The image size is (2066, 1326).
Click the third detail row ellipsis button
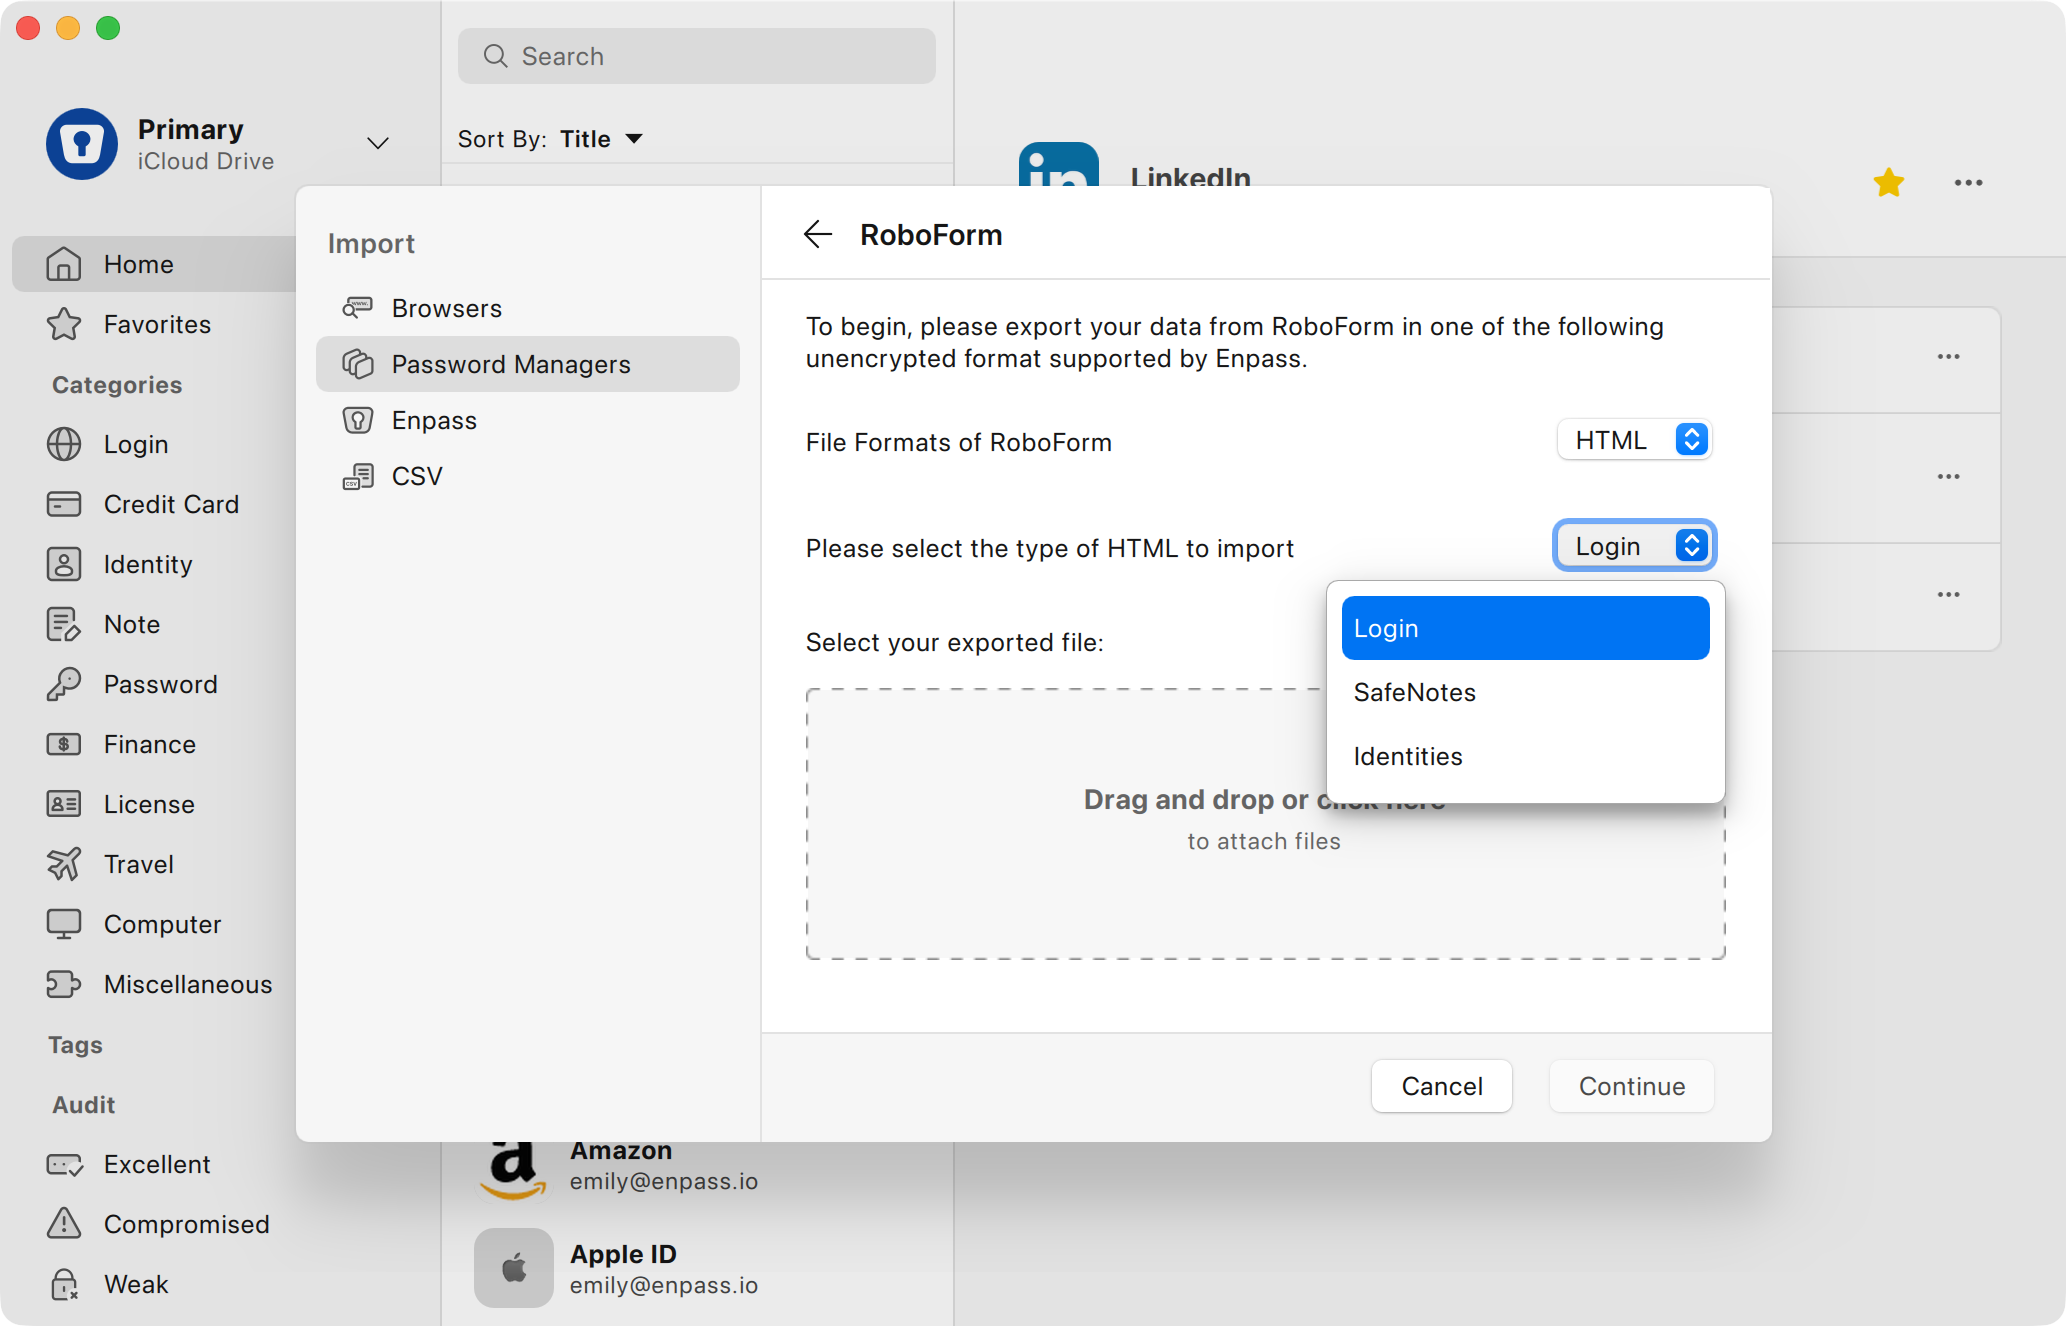pos(1949,595)
